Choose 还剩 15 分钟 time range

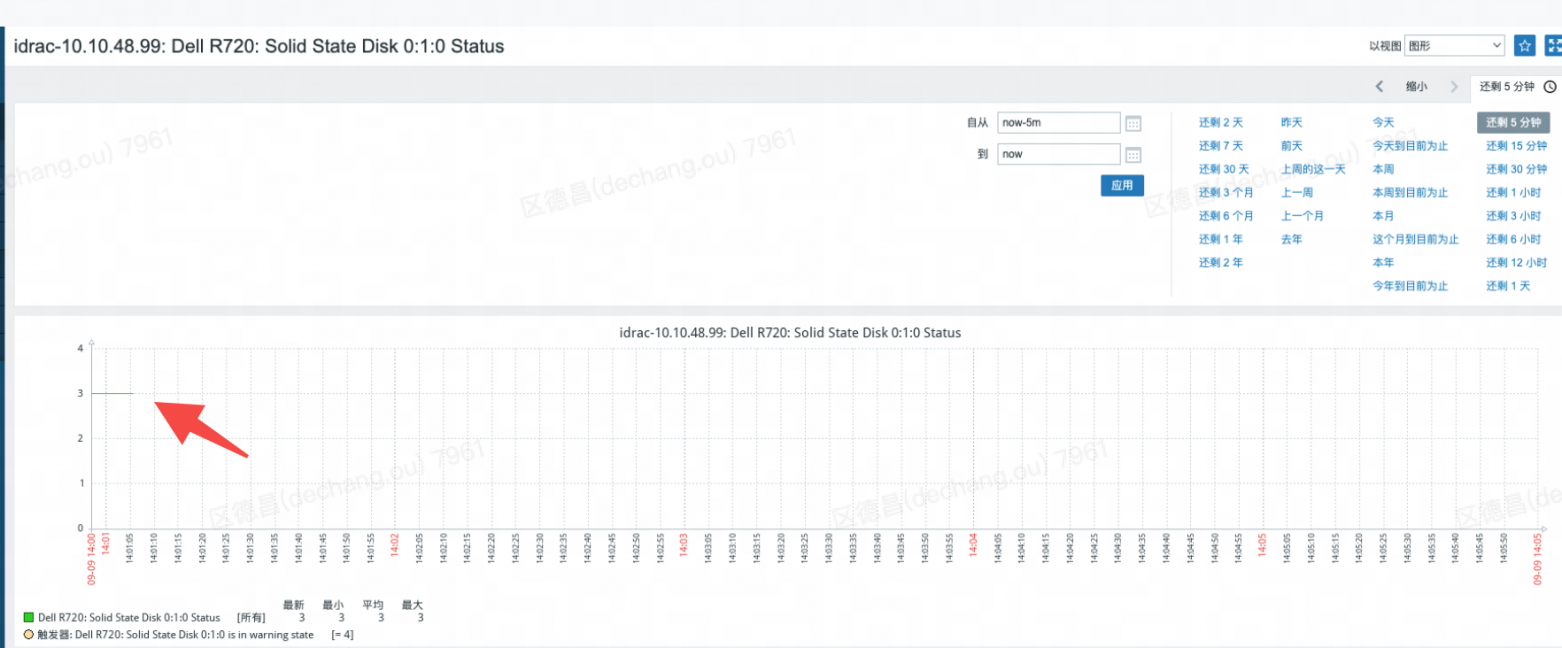1516,146
